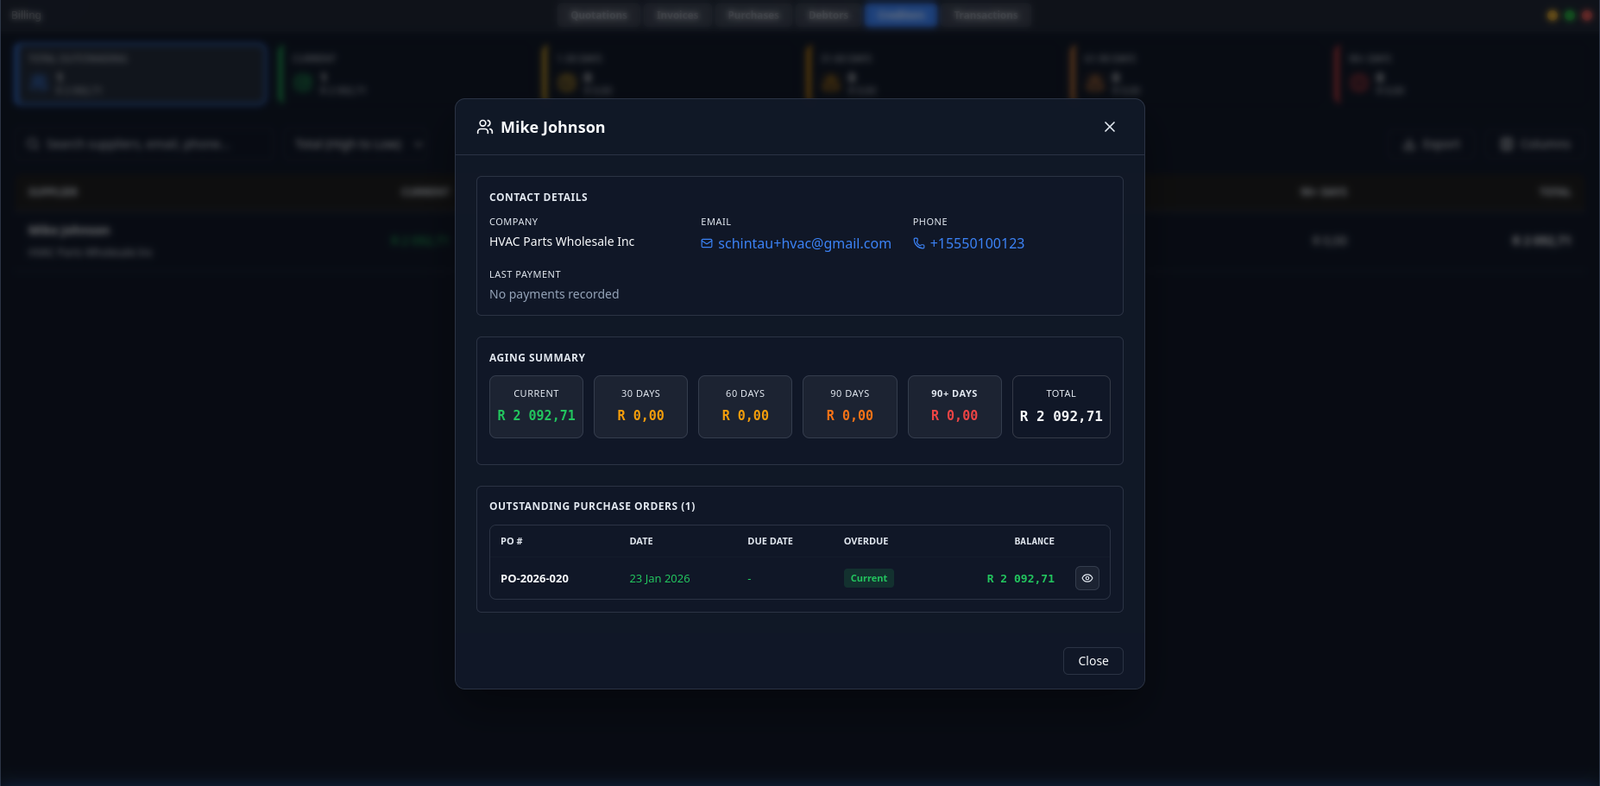This screenshot has height=786, width=1600.
Task: Open the Columns chooser button
Action: pyautogui.click(x=1535, y=144)
